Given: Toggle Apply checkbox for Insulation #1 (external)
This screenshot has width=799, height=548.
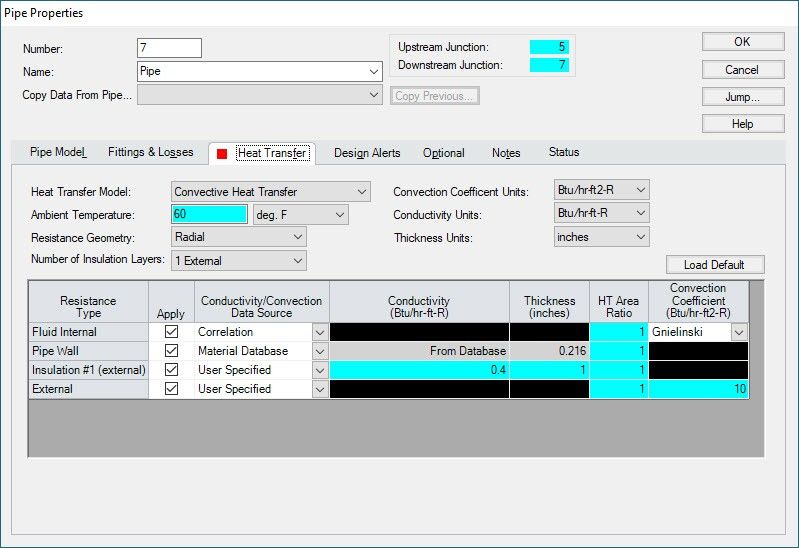Looking at the screenshot, I should pos(171,370).
